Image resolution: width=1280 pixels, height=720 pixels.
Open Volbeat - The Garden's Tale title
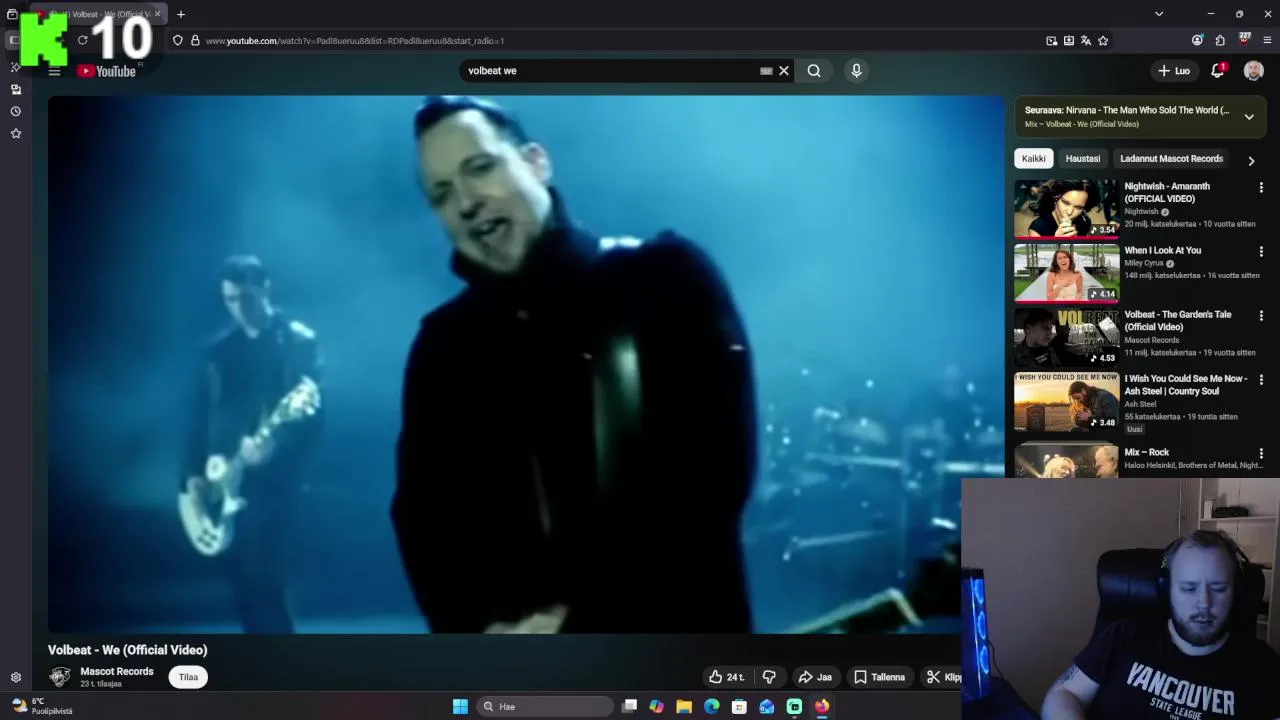point(1177,320)
